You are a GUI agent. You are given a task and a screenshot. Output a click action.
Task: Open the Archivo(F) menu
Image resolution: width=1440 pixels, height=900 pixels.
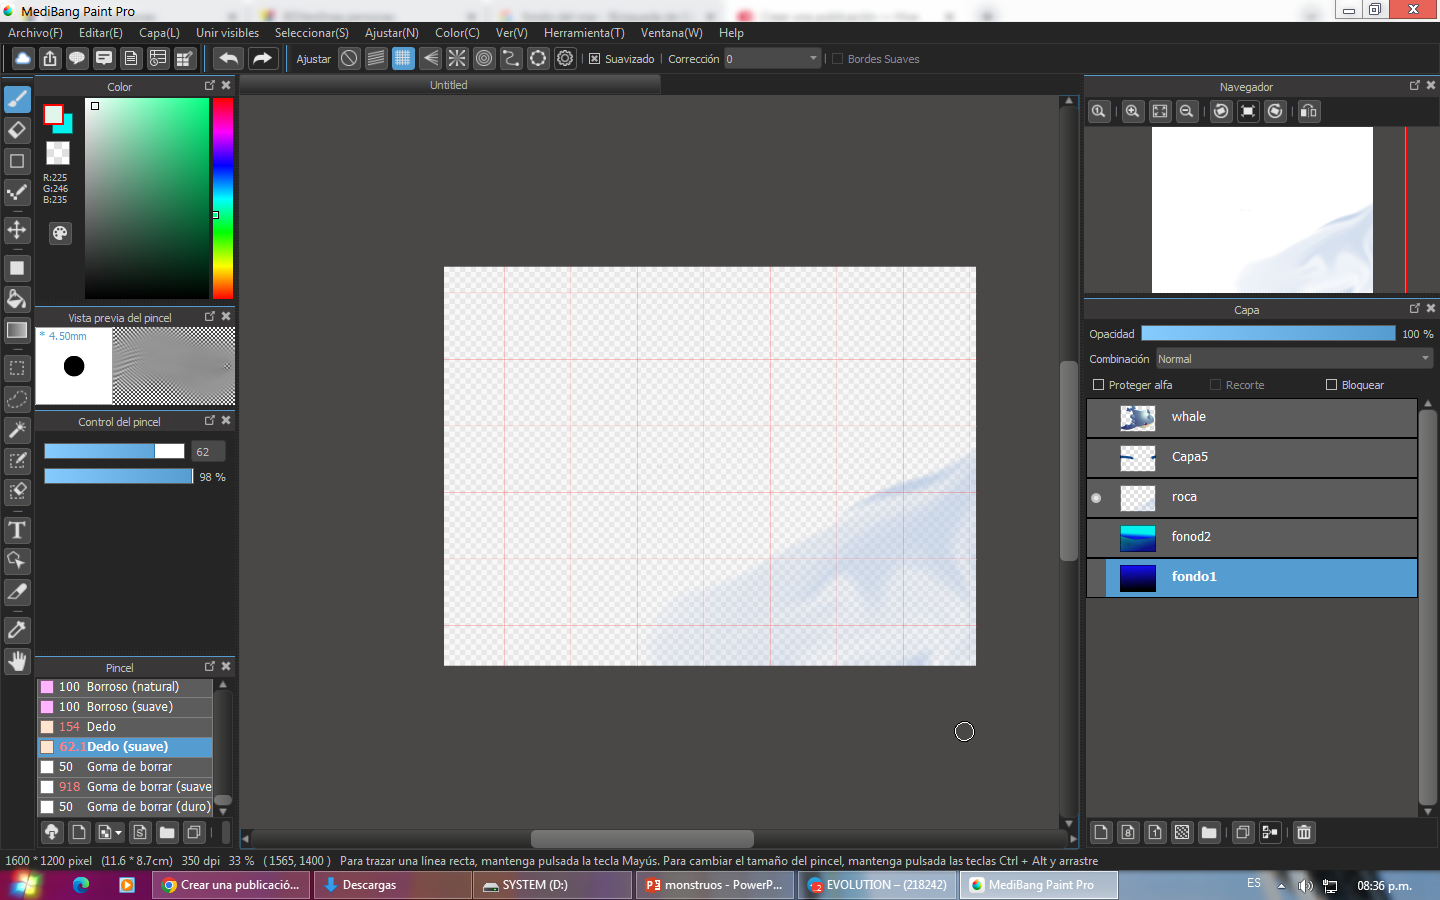(x=35, y=33)
